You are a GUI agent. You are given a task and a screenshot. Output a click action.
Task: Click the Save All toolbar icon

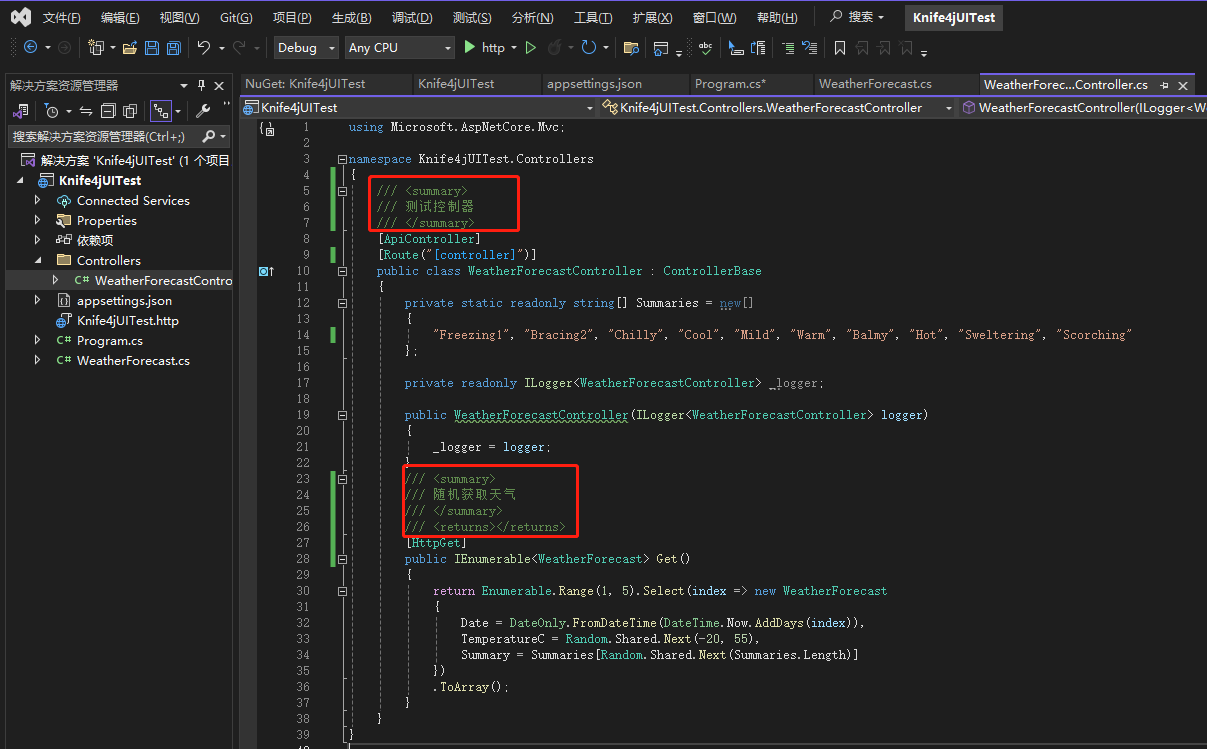pyautogui.click(x=174, y=47)
